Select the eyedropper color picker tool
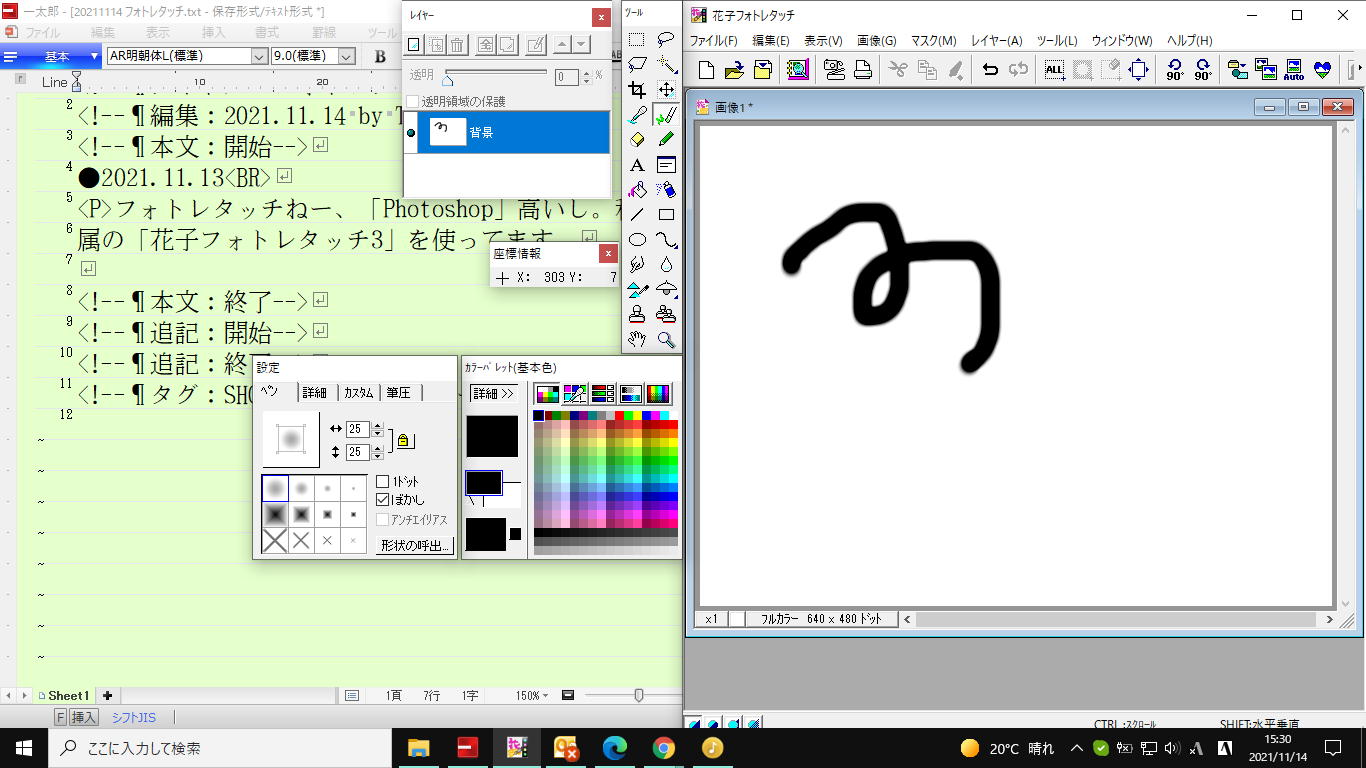1366x768 pixels. (x=637, y=115)
